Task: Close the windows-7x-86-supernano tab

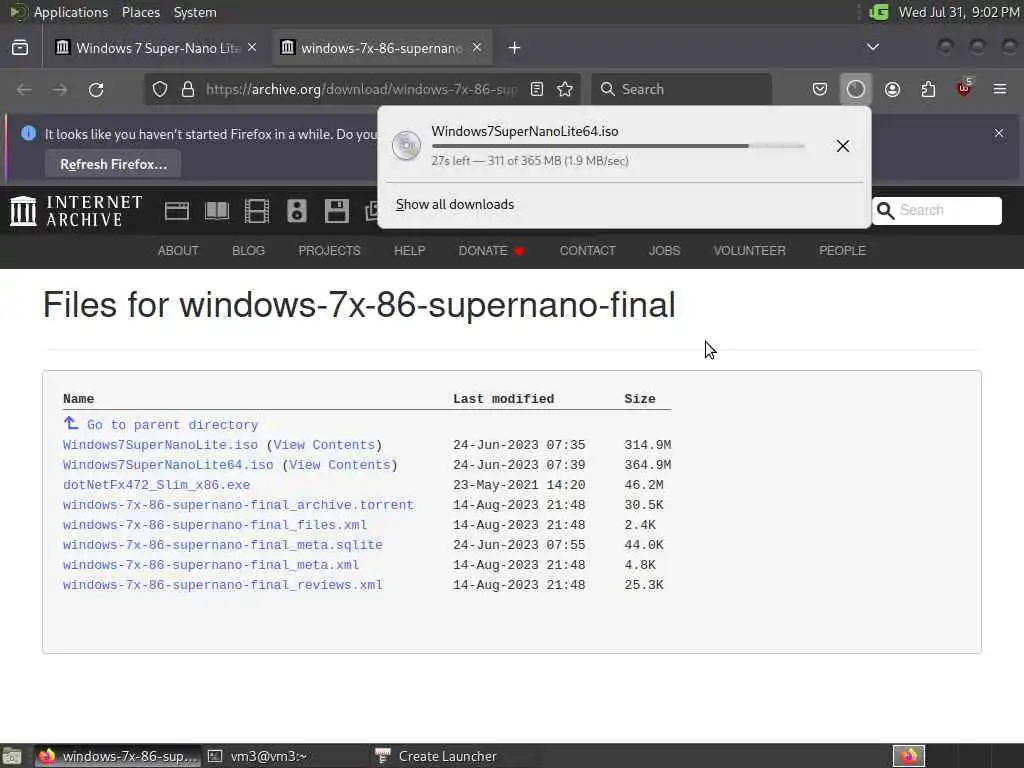Action: tap(477, 48)
